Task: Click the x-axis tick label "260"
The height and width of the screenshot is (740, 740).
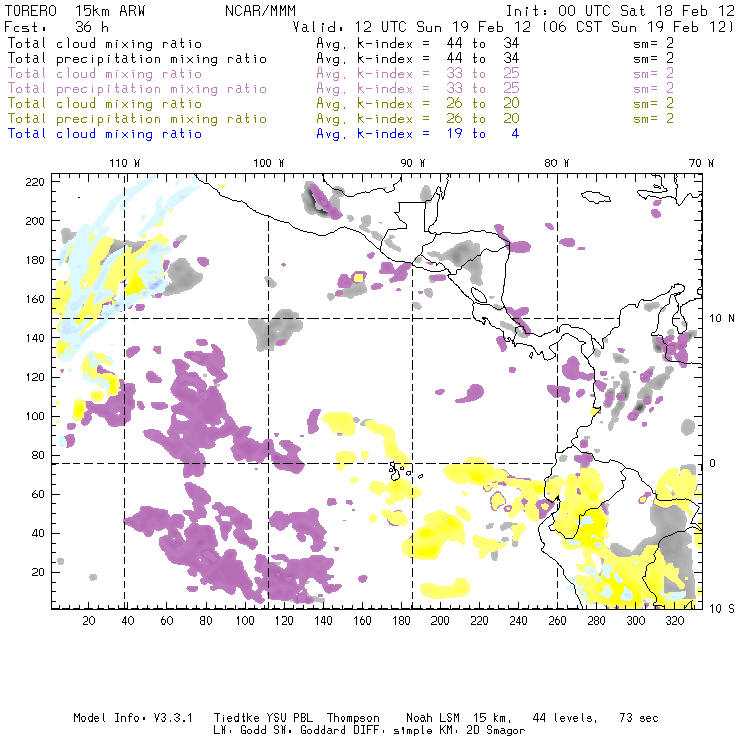Action: point(557,621)
